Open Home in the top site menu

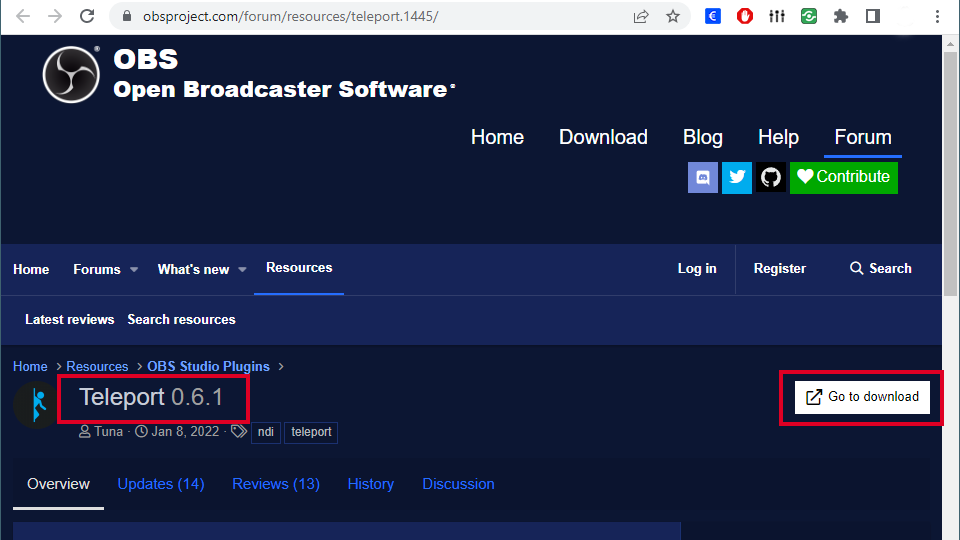[497, 137]
